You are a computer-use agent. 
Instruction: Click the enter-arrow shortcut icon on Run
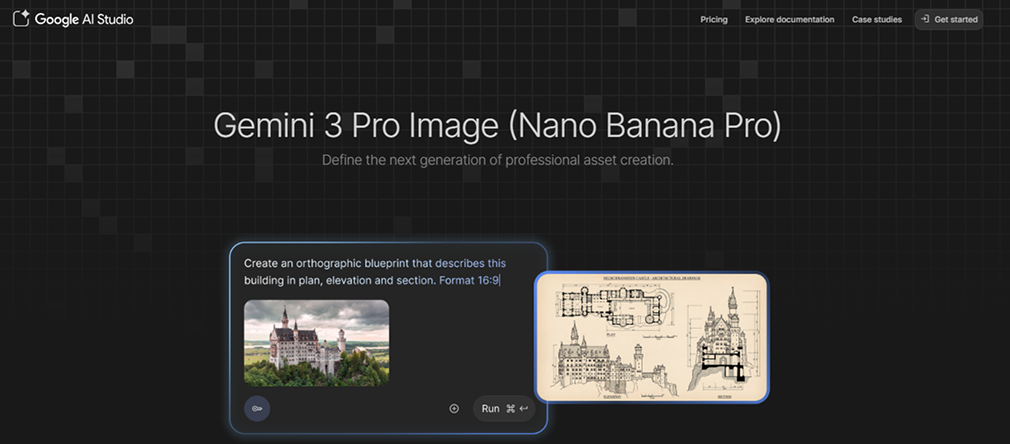point(524,409)
